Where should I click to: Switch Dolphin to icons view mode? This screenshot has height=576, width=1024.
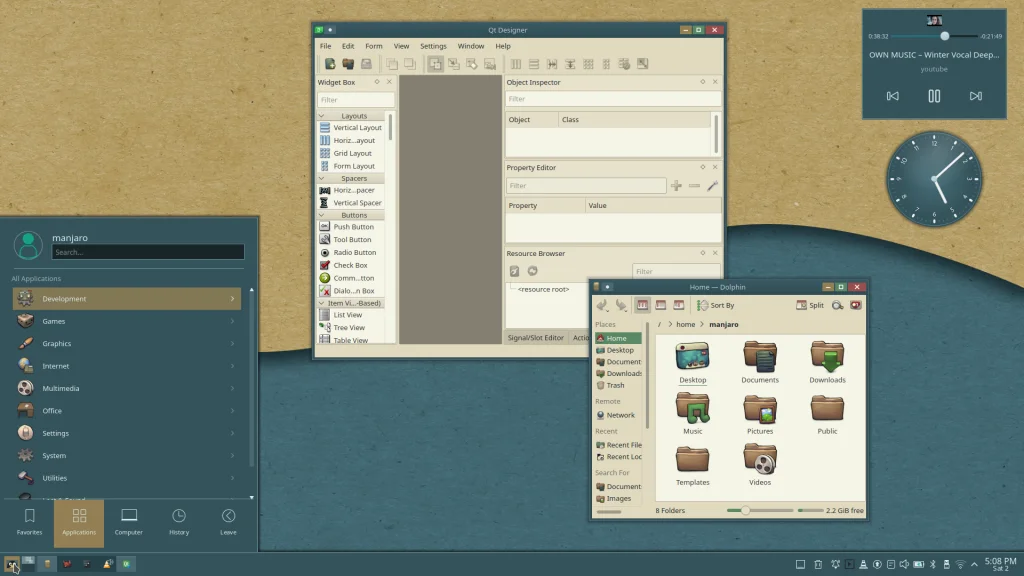click(x=643, y=305)
